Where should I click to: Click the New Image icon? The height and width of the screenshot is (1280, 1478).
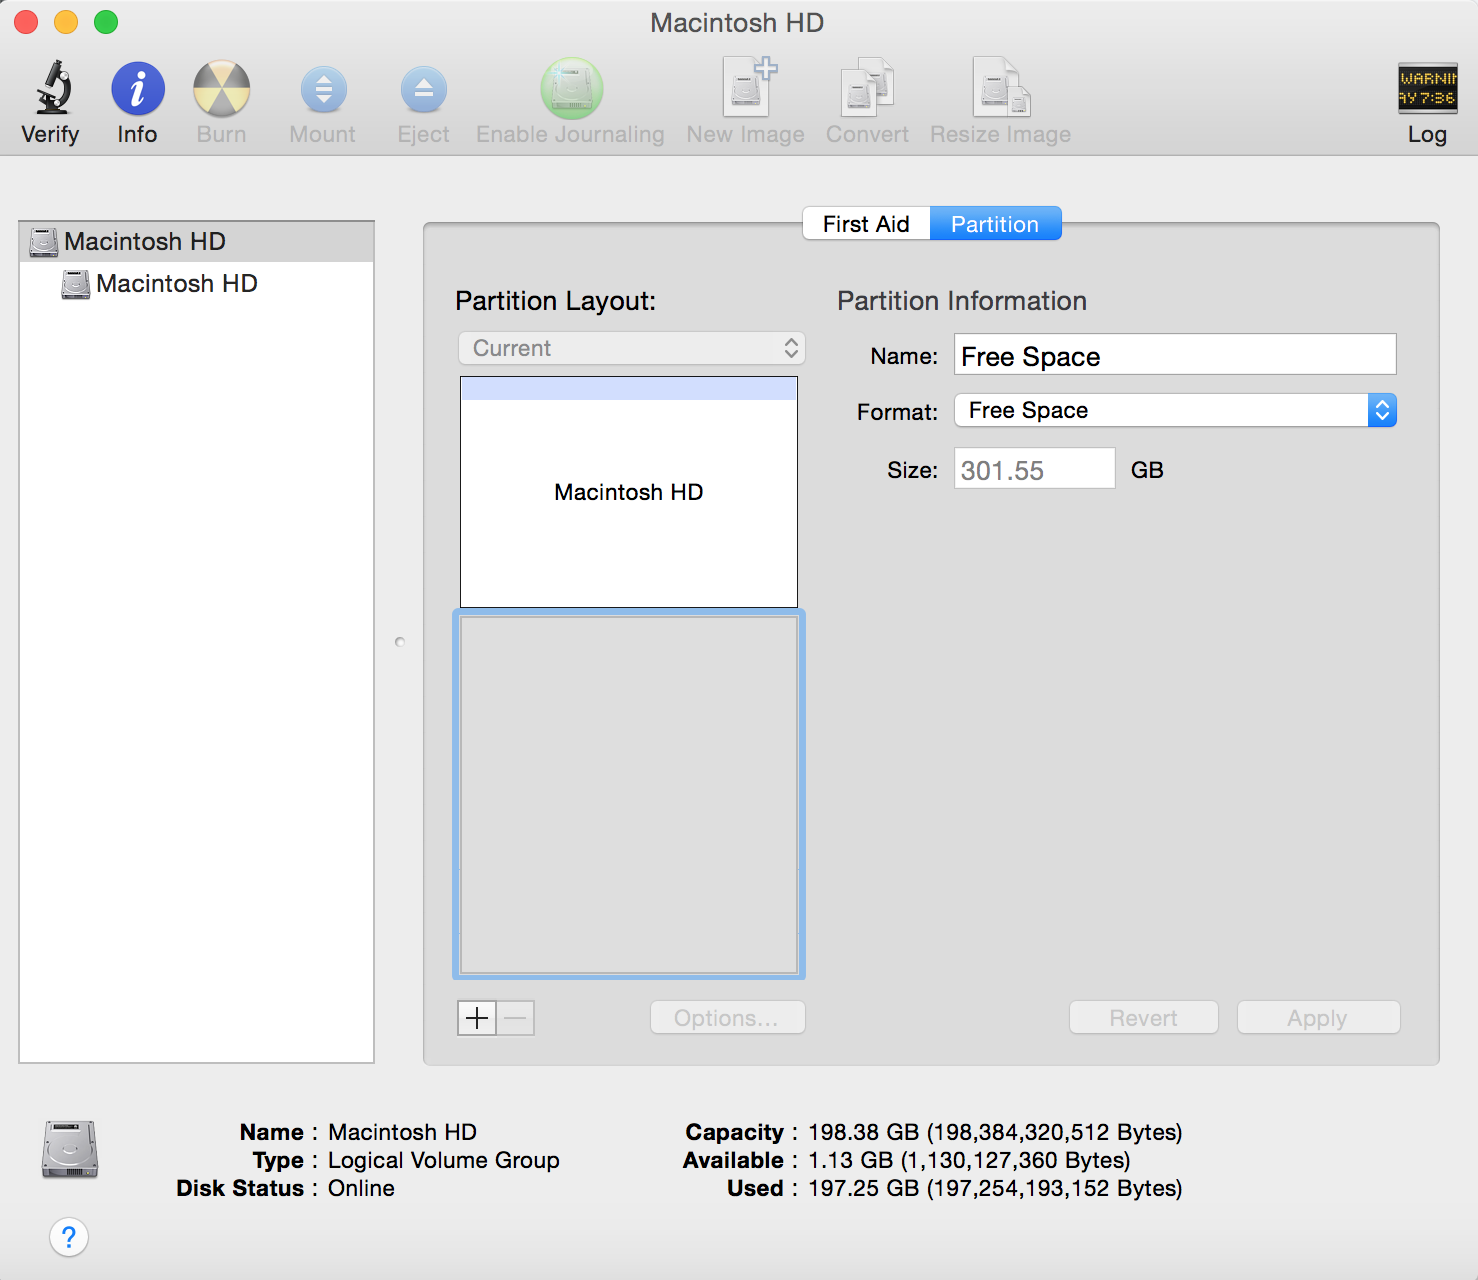pos(748,88)
